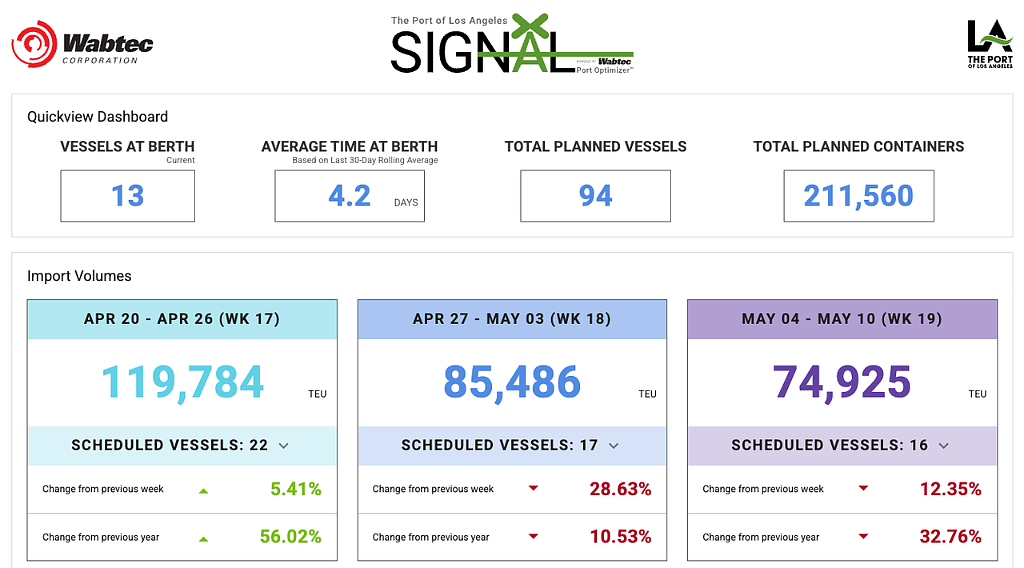
Task: Click red down arrow for week 18 weekly change
Action: [x=534, y=488]
